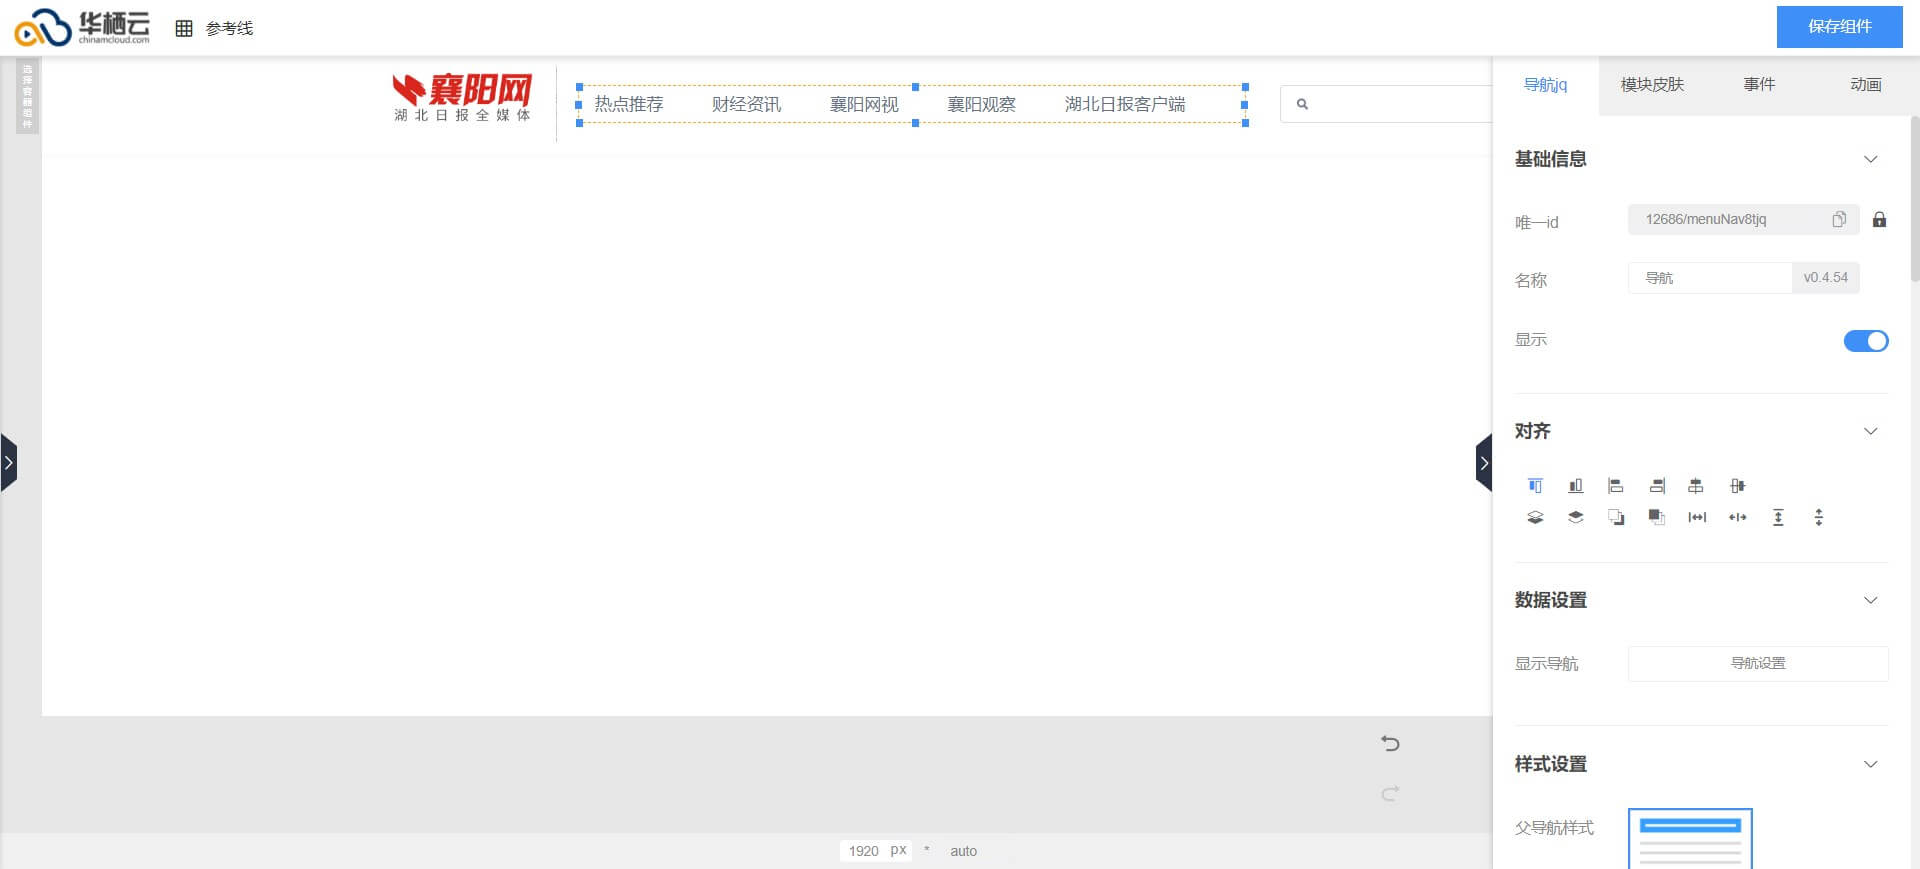Open the 事件 tab
1920x869 pixels.
1759,85
